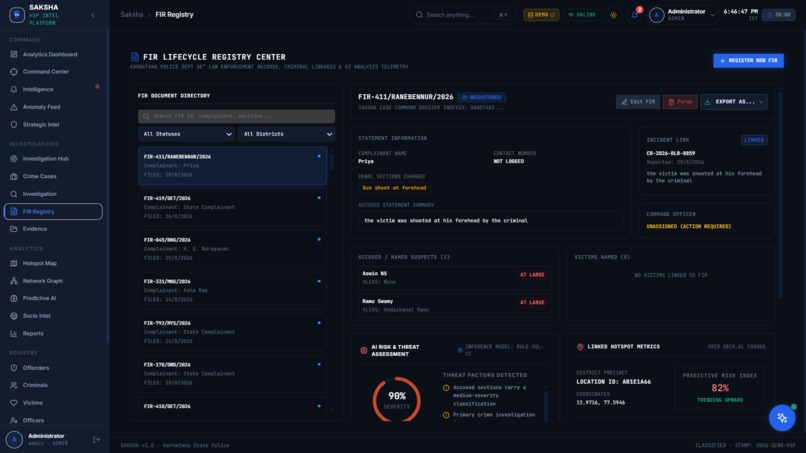Focus the FIR directory search field
Image resolution: width=806 pixels, height=453 pixels.
(x=236, y=116)
